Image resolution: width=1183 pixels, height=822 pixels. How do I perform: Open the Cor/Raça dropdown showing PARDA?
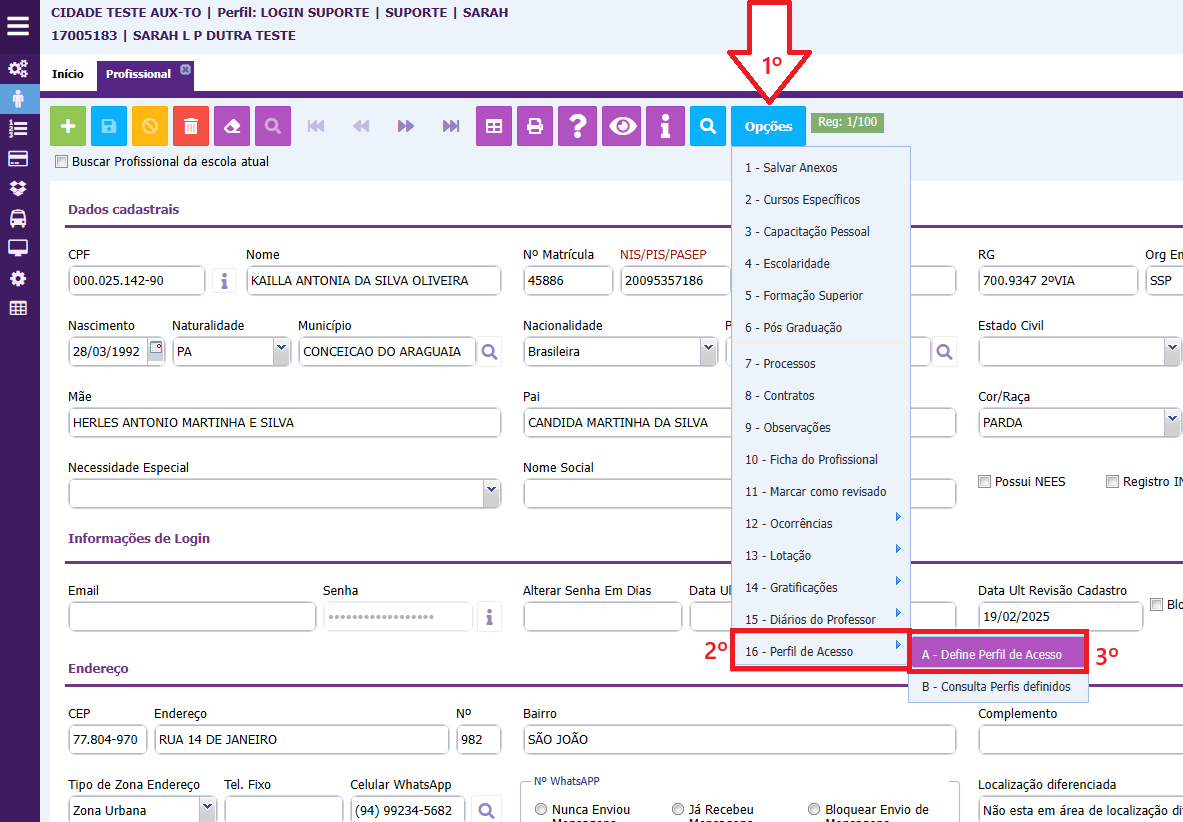click(x=1172, y=422)
